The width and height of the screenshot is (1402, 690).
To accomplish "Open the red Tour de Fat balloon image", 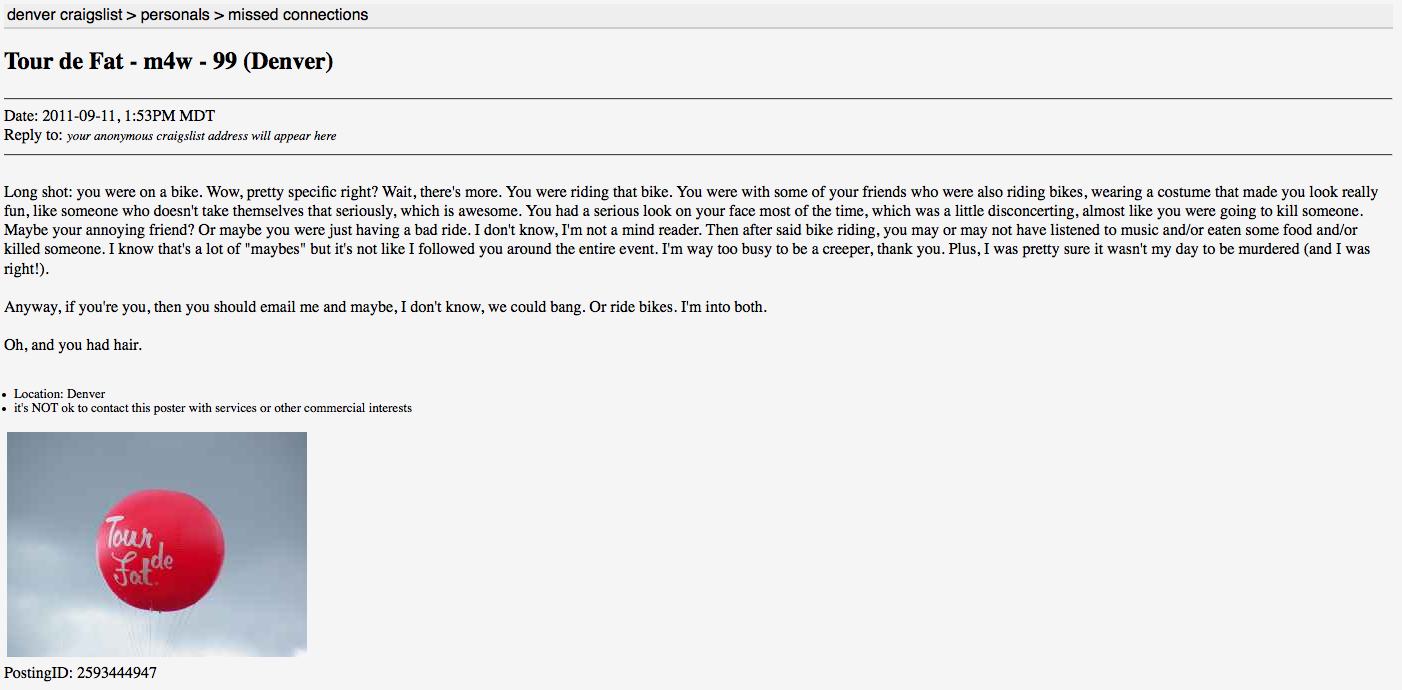I will point(157,544).
